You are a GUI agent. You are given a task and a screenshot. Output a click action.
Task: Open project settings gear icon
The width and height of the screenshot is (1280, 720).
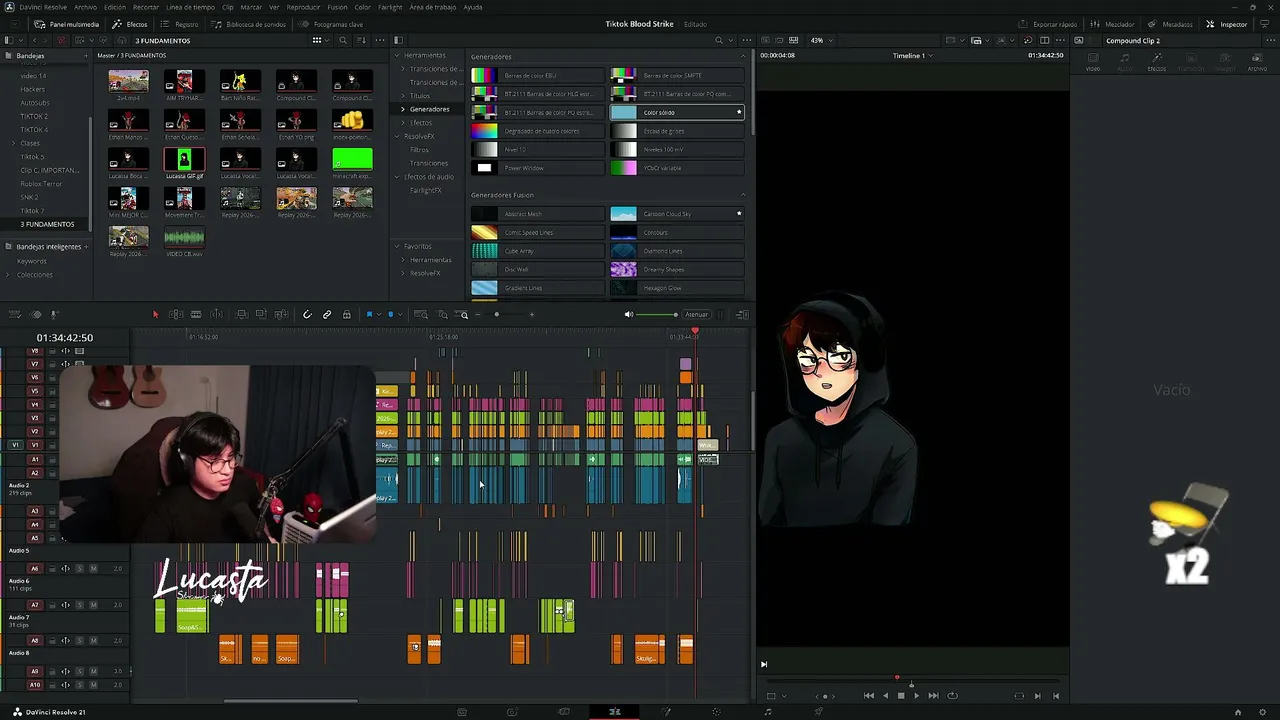pyautogui.click(x=1263, y=712)
